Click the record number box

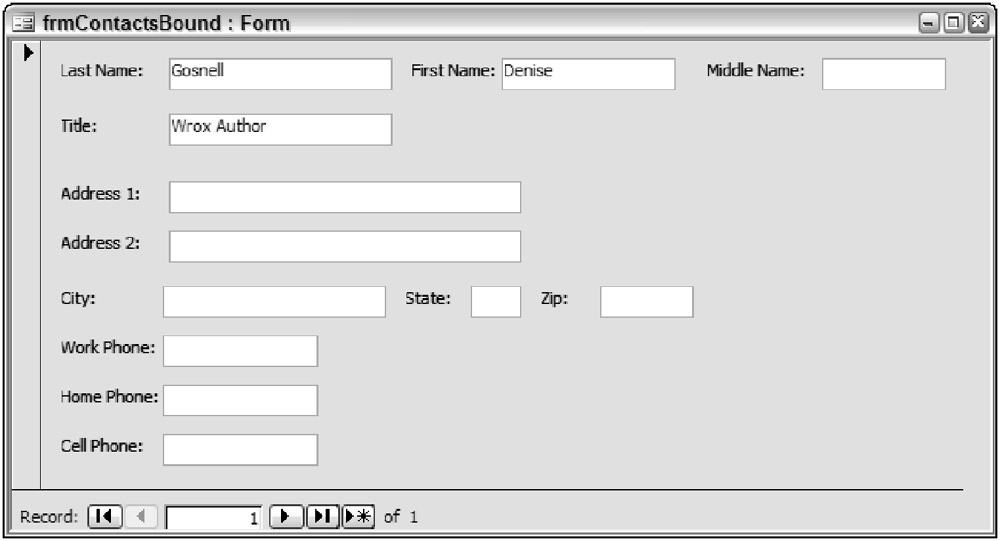click(x=214, y=517)
